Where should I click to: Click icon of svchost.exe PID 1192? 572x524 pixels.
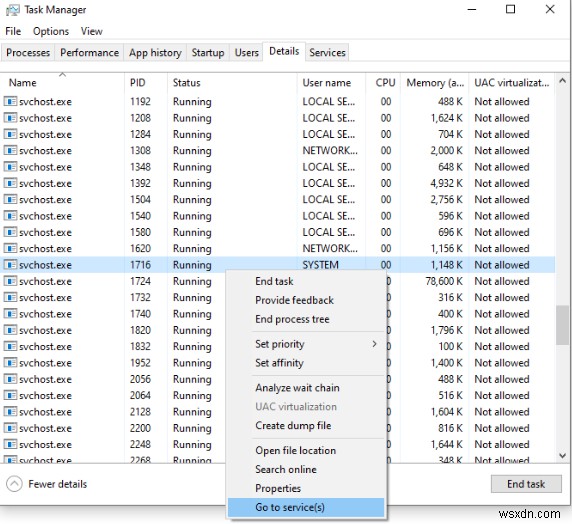click(10, 101)
